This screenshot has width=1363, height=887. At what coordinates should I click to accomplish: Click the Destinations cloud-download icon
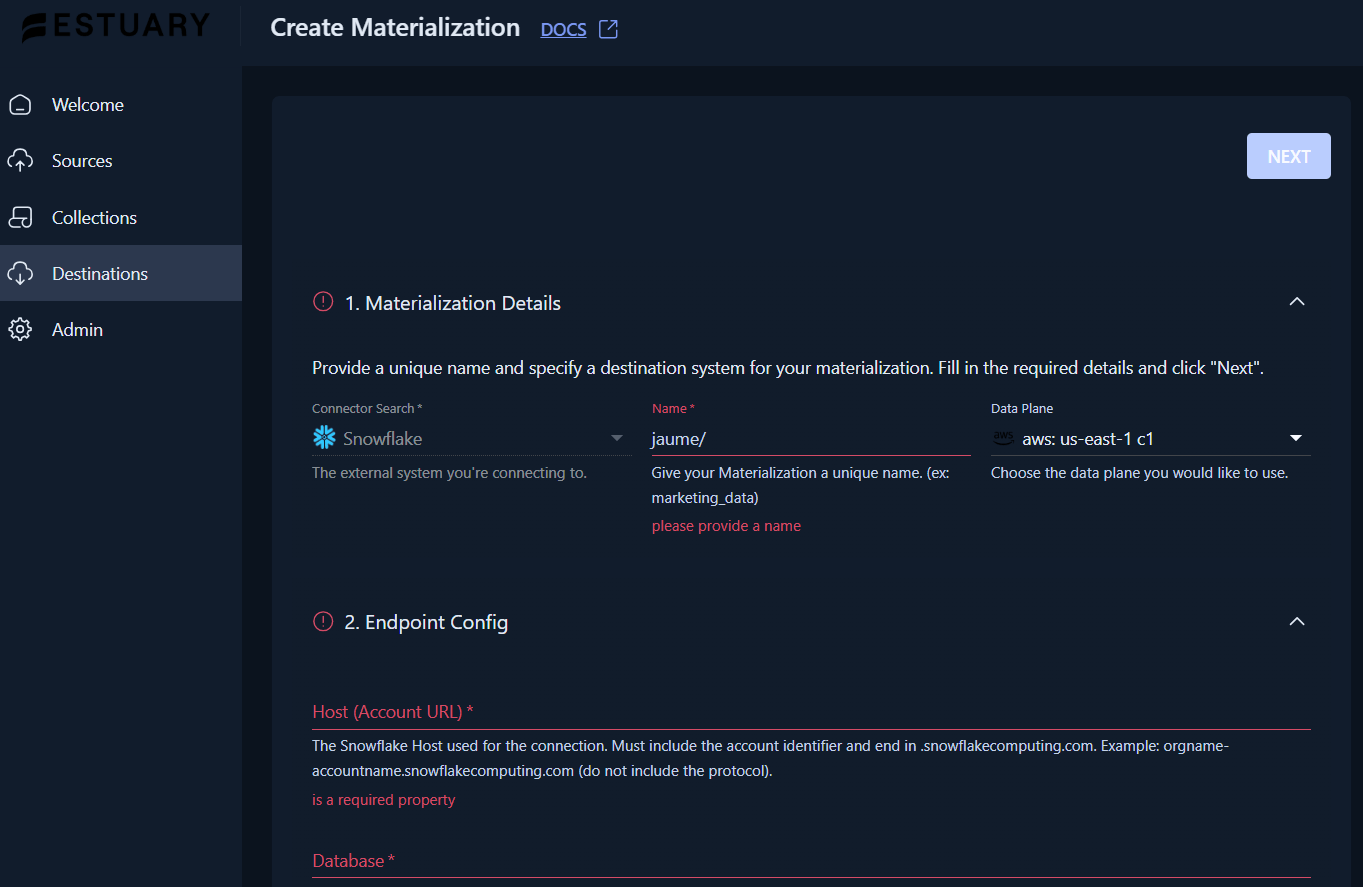pyautogui.click(x=20, y=272)
